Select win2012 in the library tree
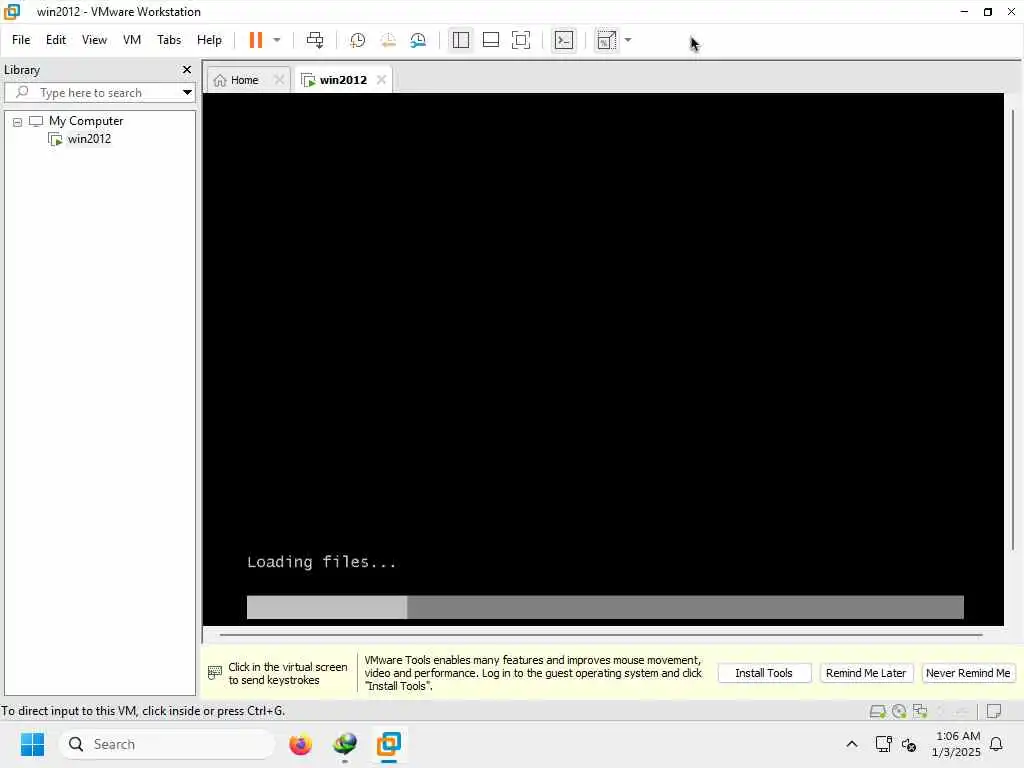1024x768 pixels. point(89,138)
